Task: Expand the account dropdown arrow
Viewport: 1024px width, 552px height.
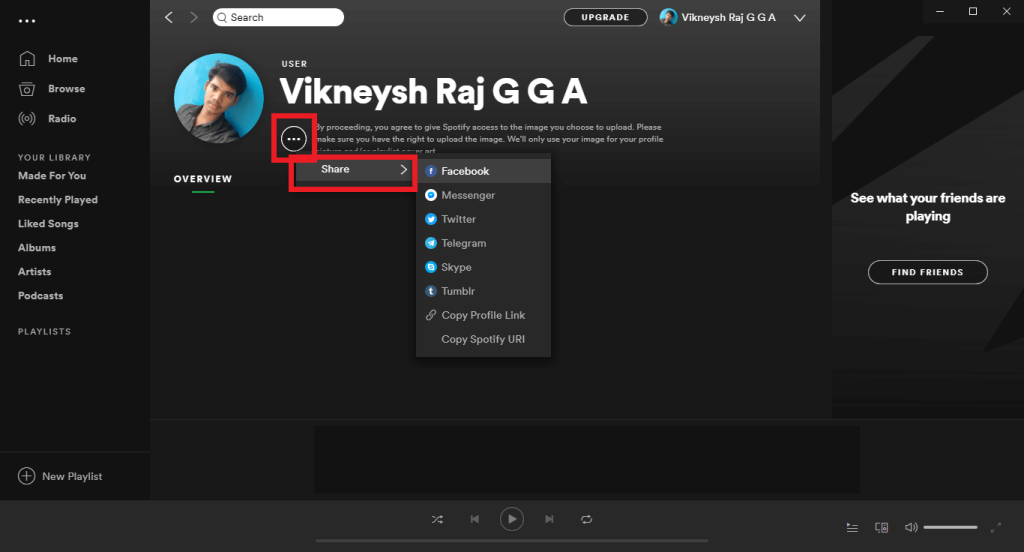Action: pyautogui.click(x=799, y=18)
